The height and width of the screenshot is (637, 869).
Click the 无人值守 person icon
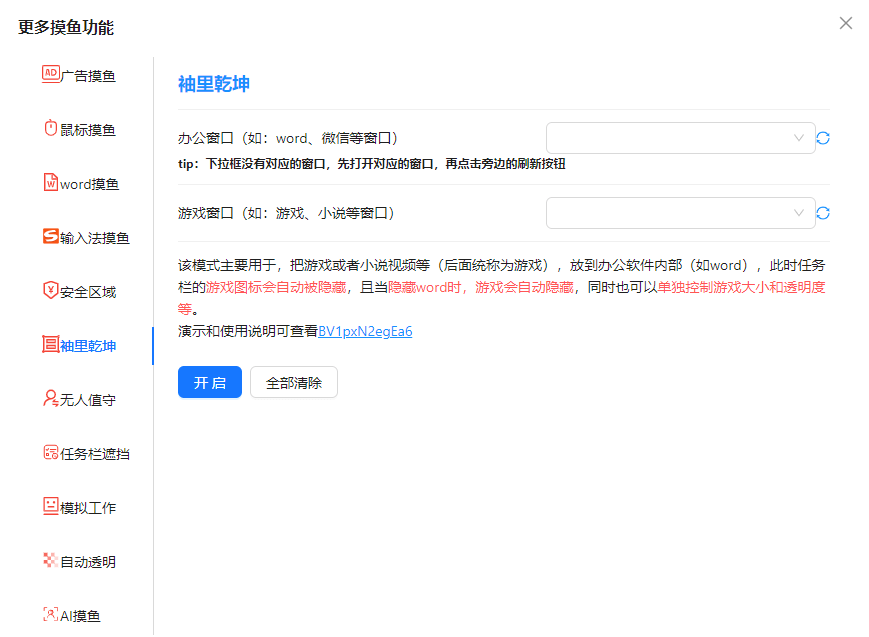(51, 398)
